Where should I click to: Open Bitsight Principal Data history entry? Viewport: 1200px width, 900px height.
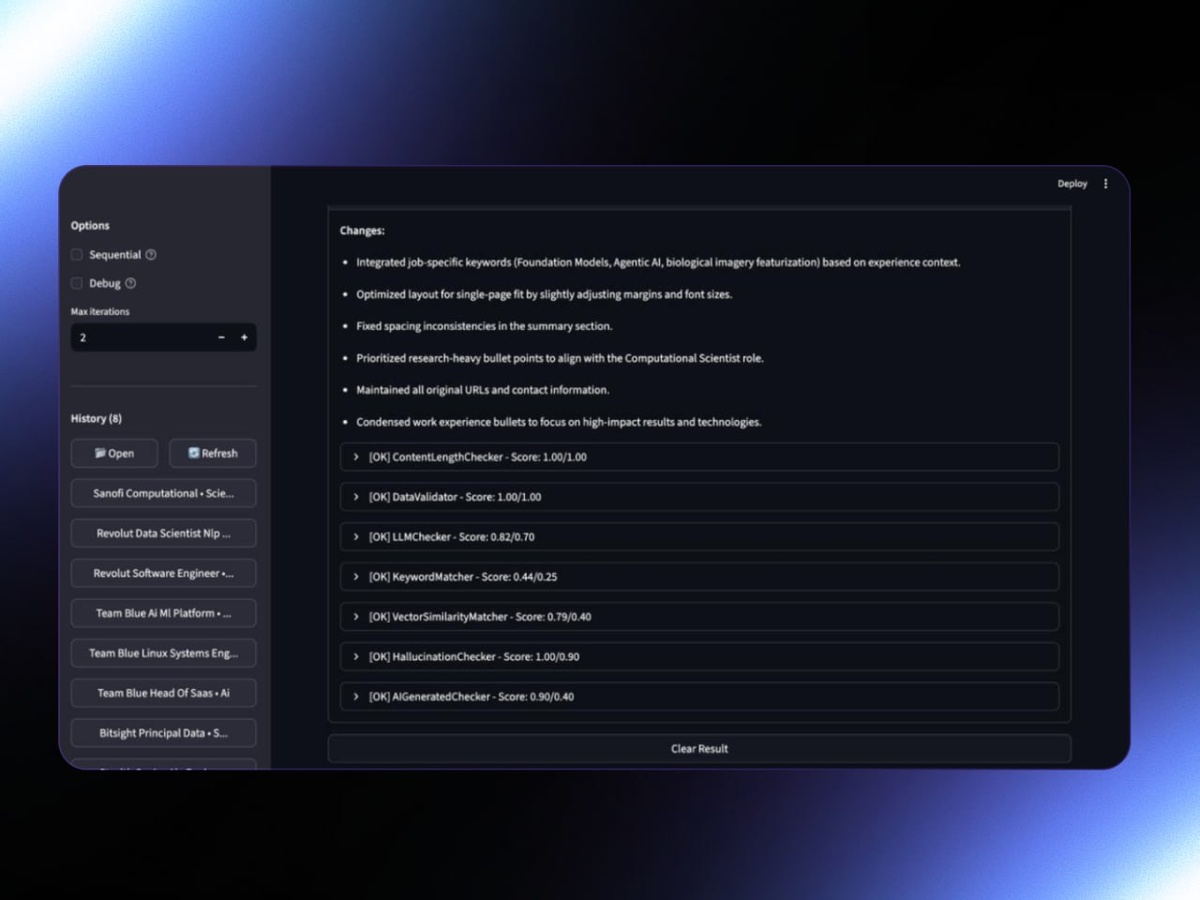click(x=163, y=733)
